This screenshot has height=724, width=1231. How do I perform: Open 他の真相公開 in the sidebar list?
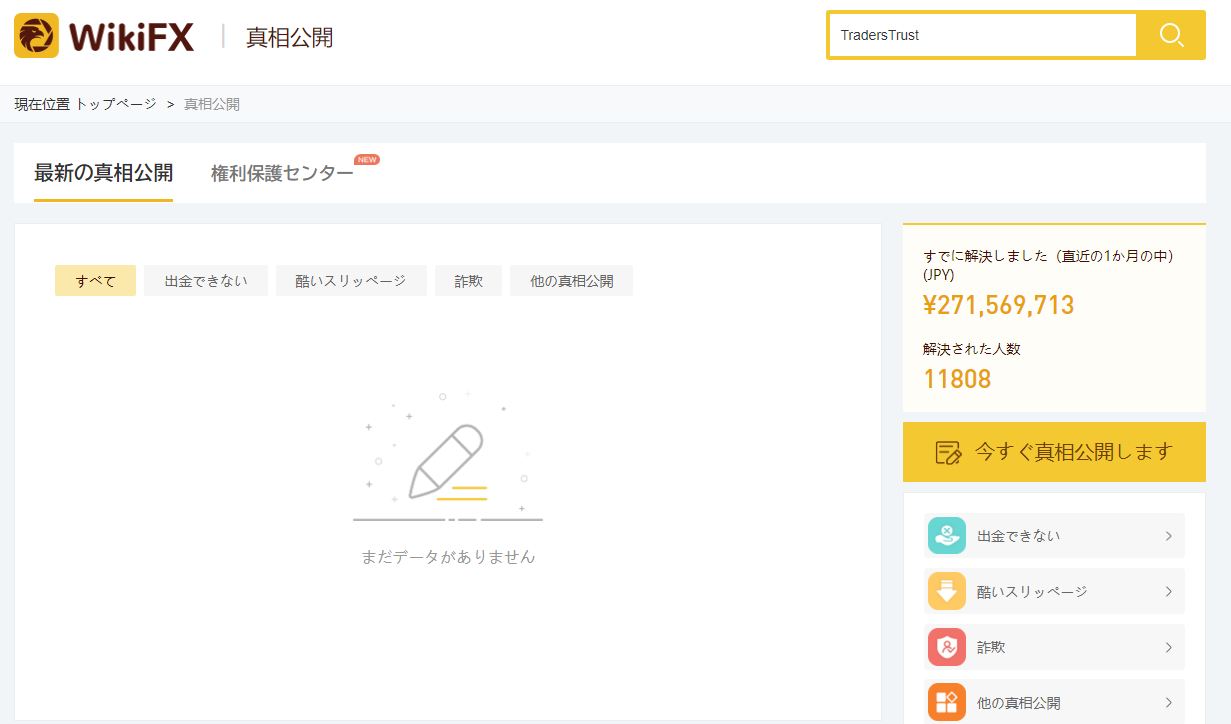[1055, 702]
